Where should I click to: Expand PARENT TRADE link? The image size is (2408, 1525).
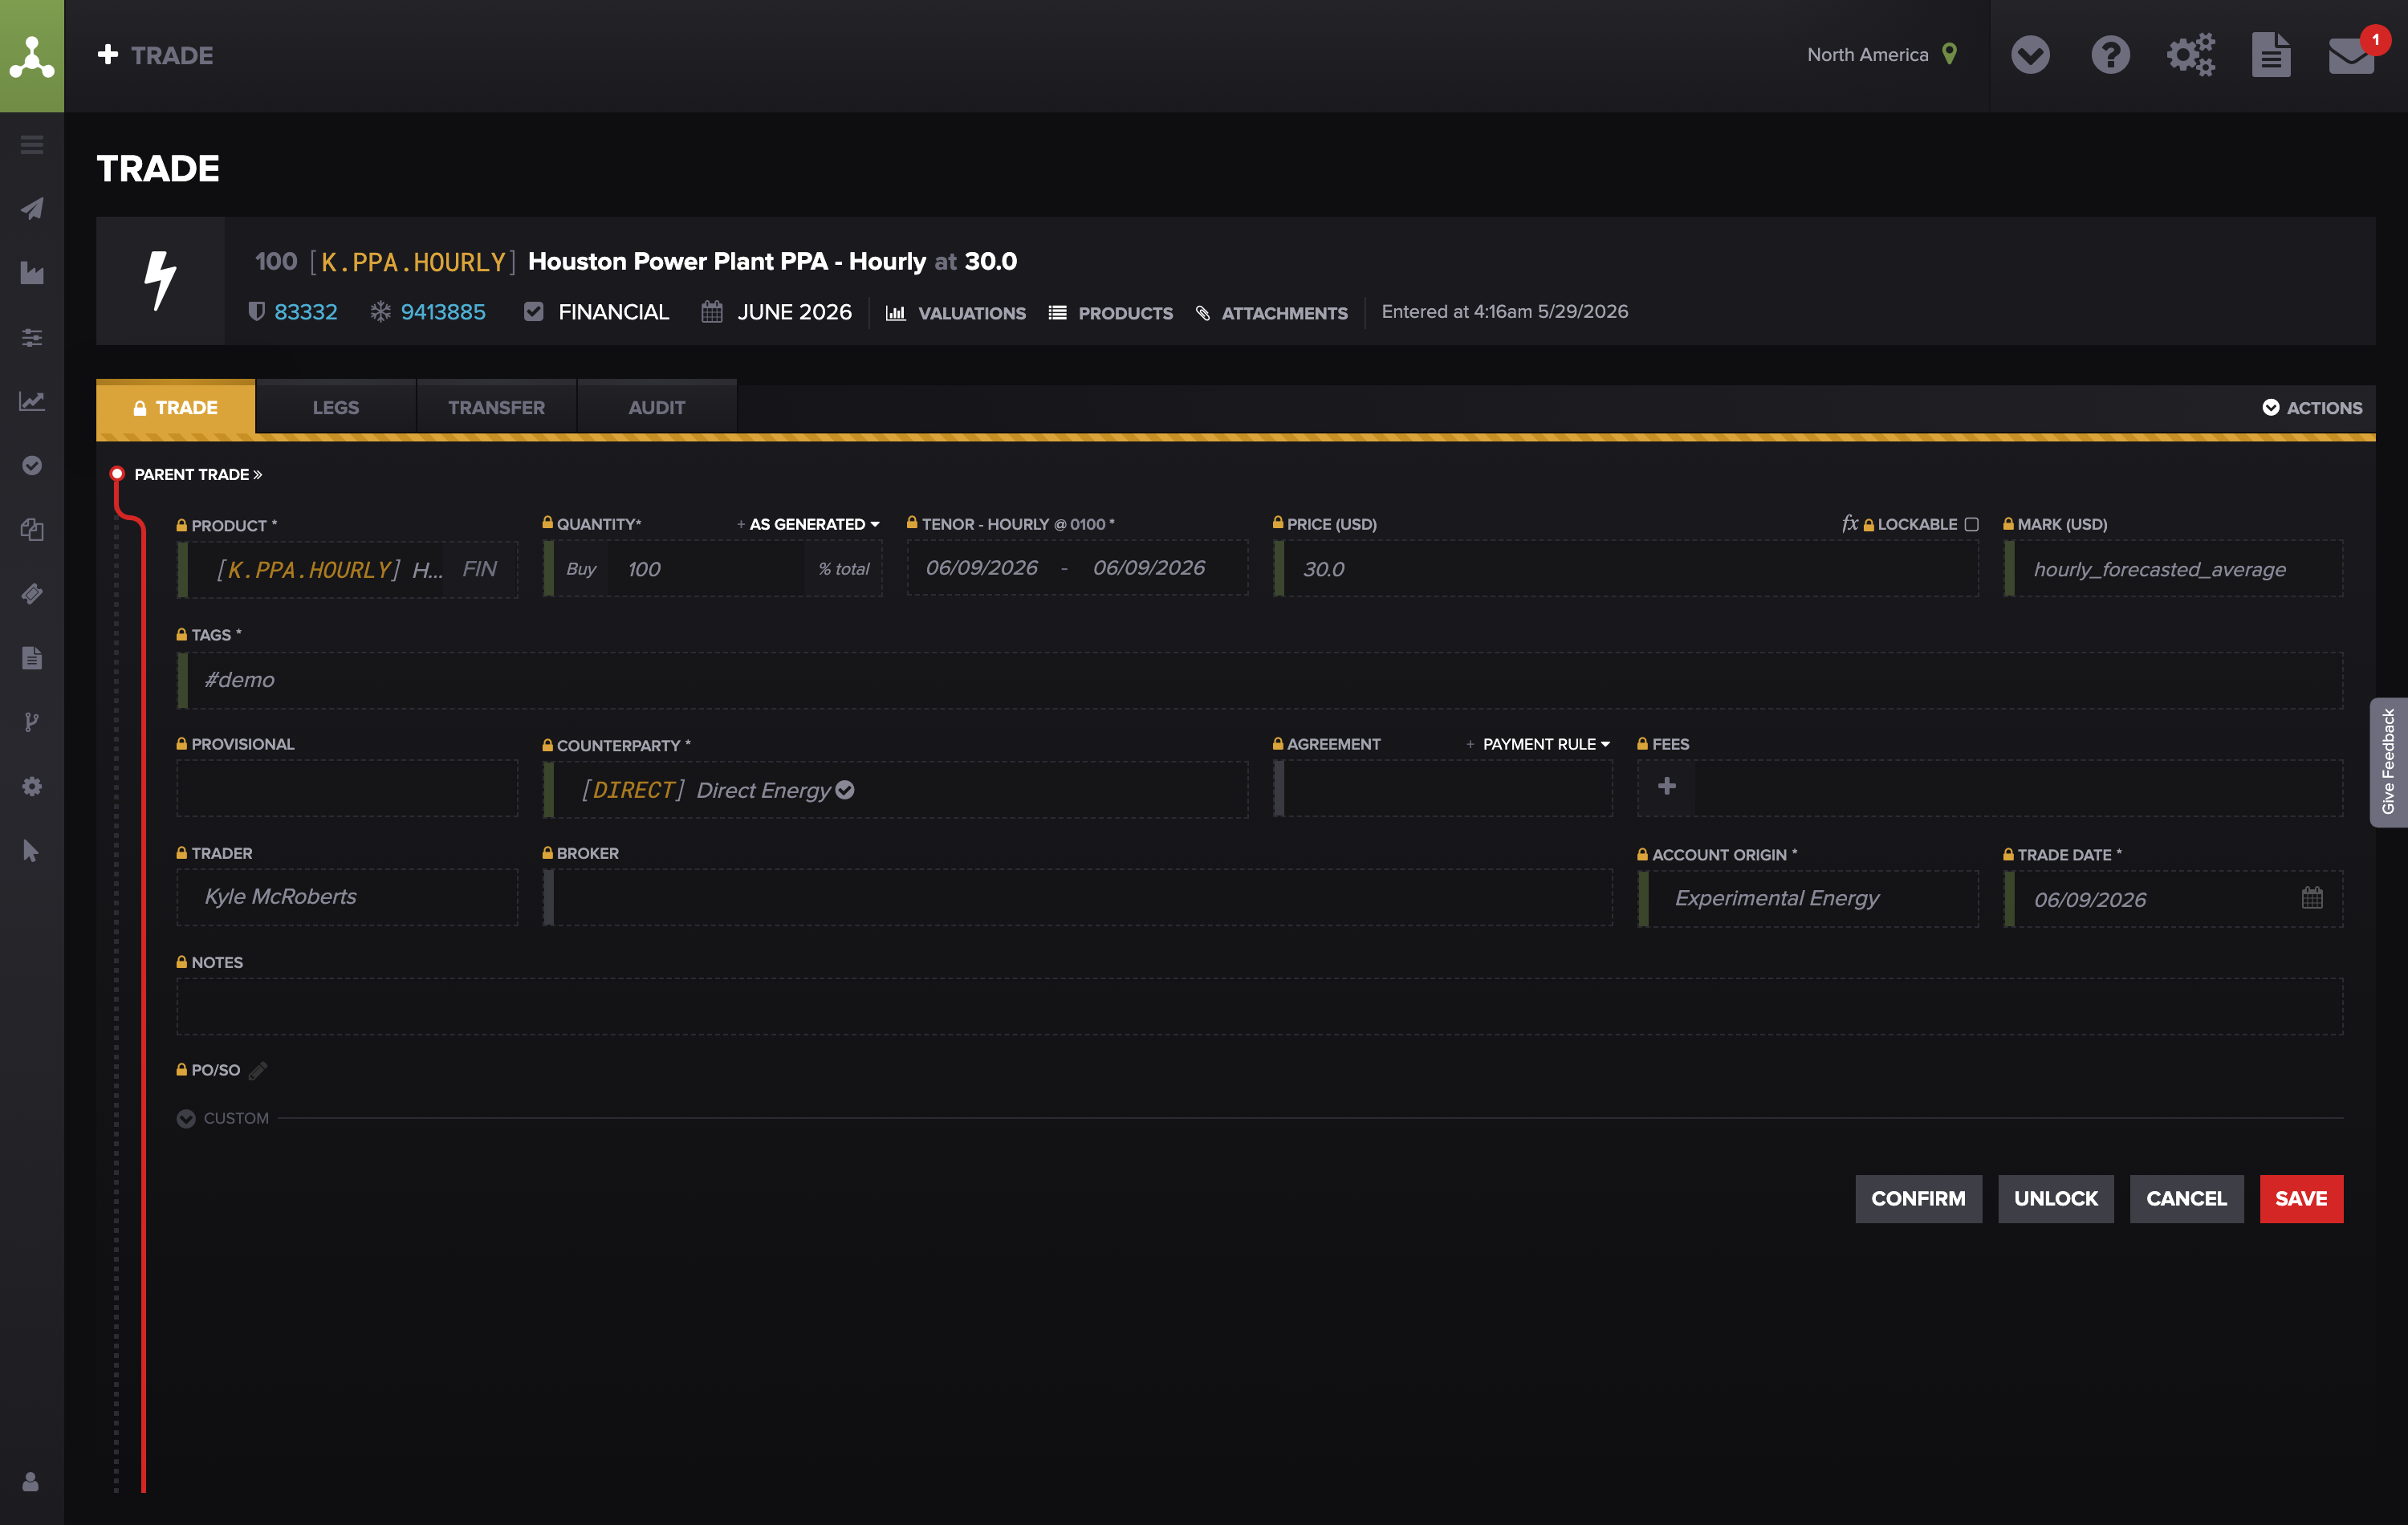[x=198, y=474]
